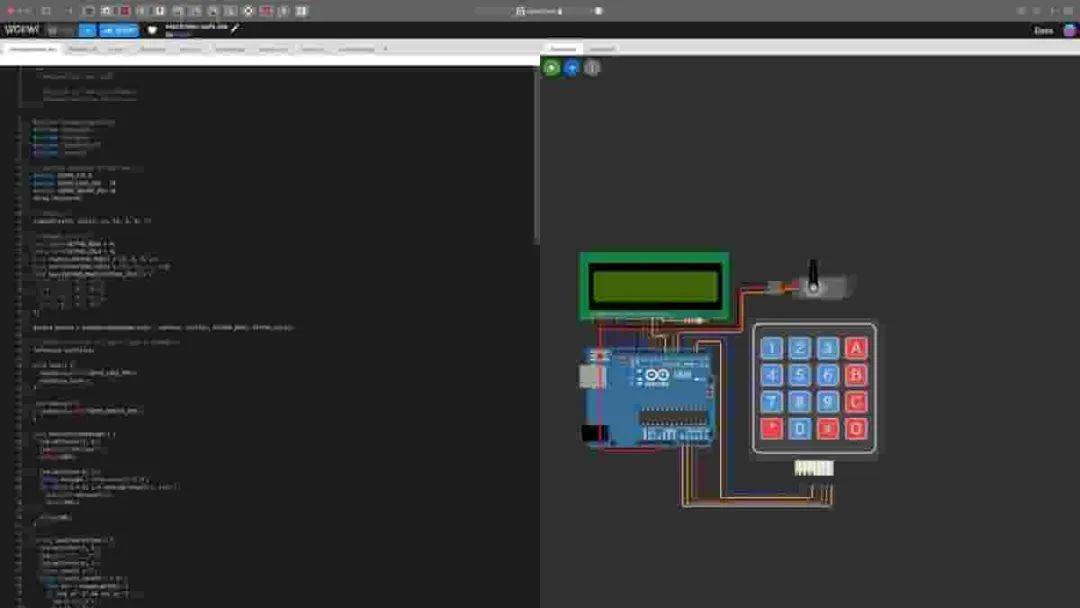Open the new tab plus button in editor

tap(385, 48)
